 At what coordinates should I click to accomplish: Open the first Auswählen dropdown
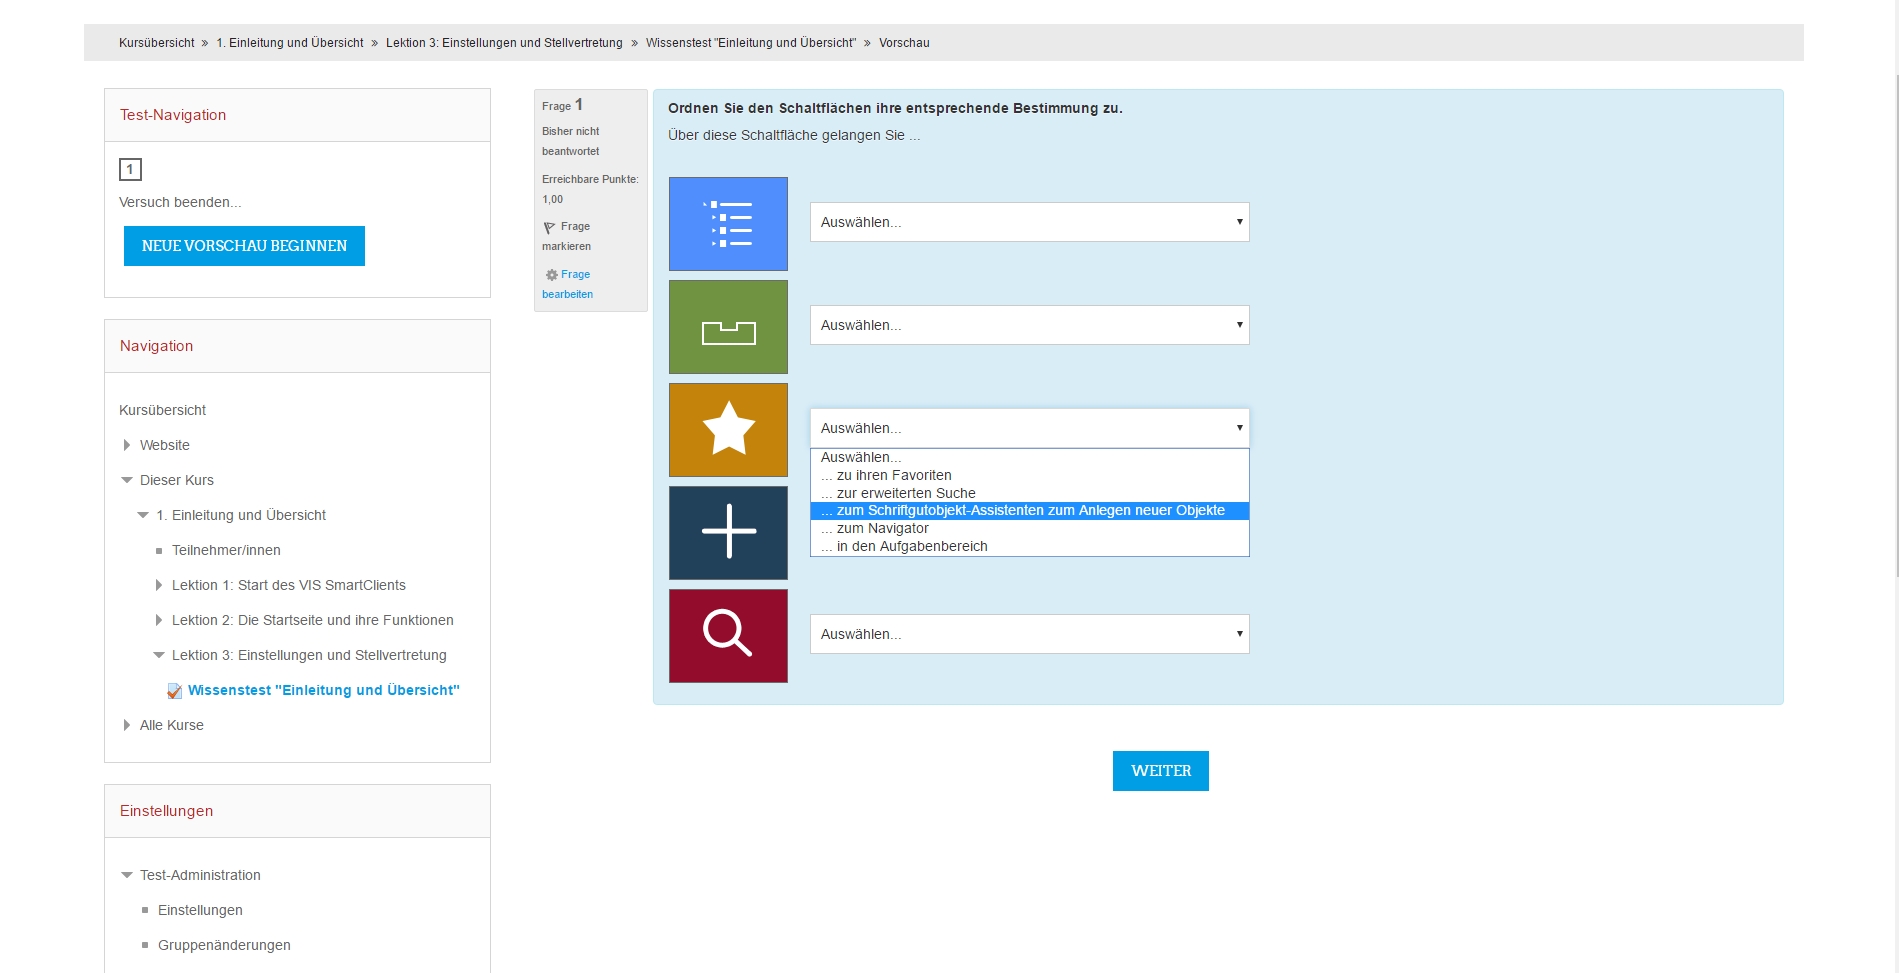[1029, 222]
